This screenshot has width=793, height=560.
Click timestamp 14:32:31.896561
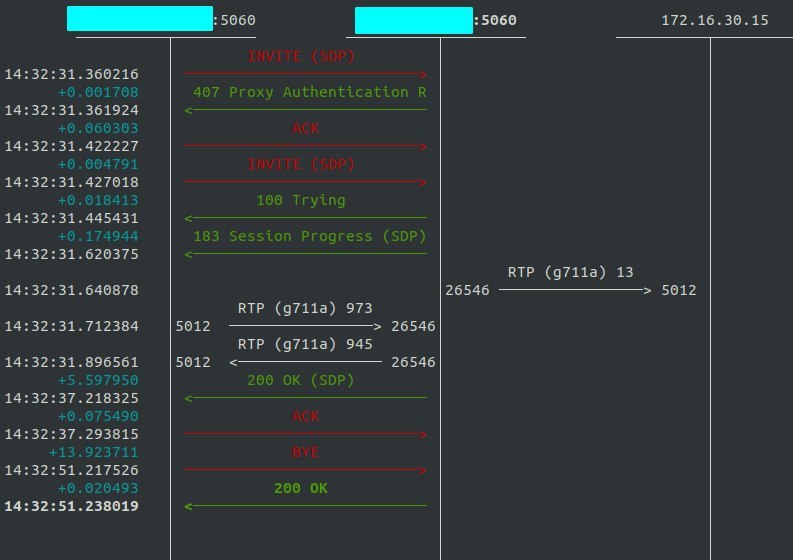point(71,362)
